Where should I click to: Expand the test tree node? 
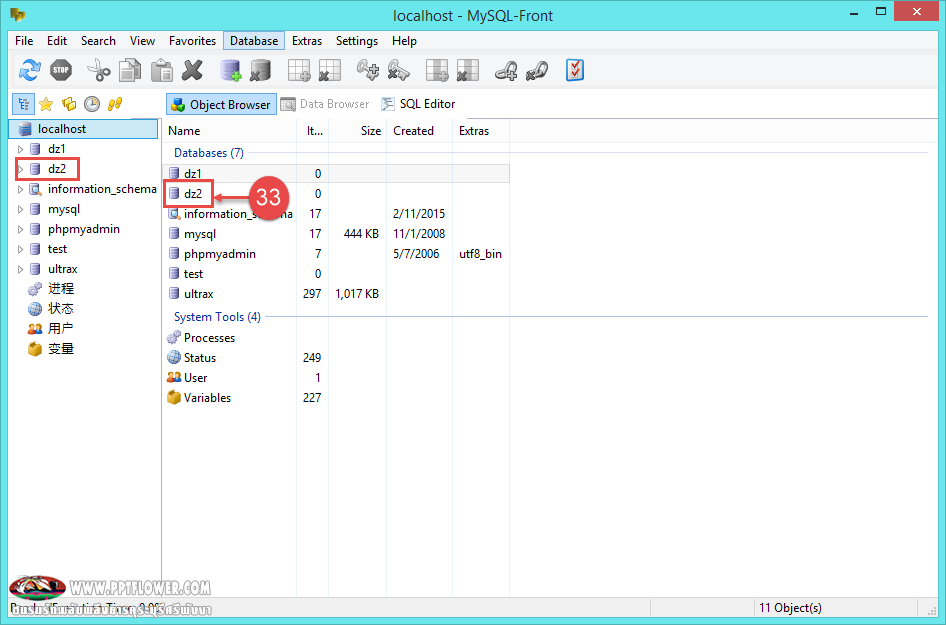[x=21, y=249]
